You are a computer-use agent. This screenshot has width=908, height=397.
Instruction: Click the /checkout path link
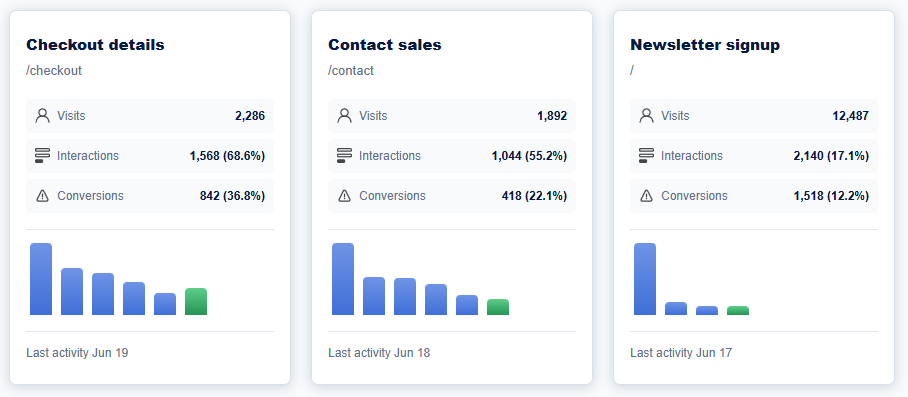(x=54, y=71)
